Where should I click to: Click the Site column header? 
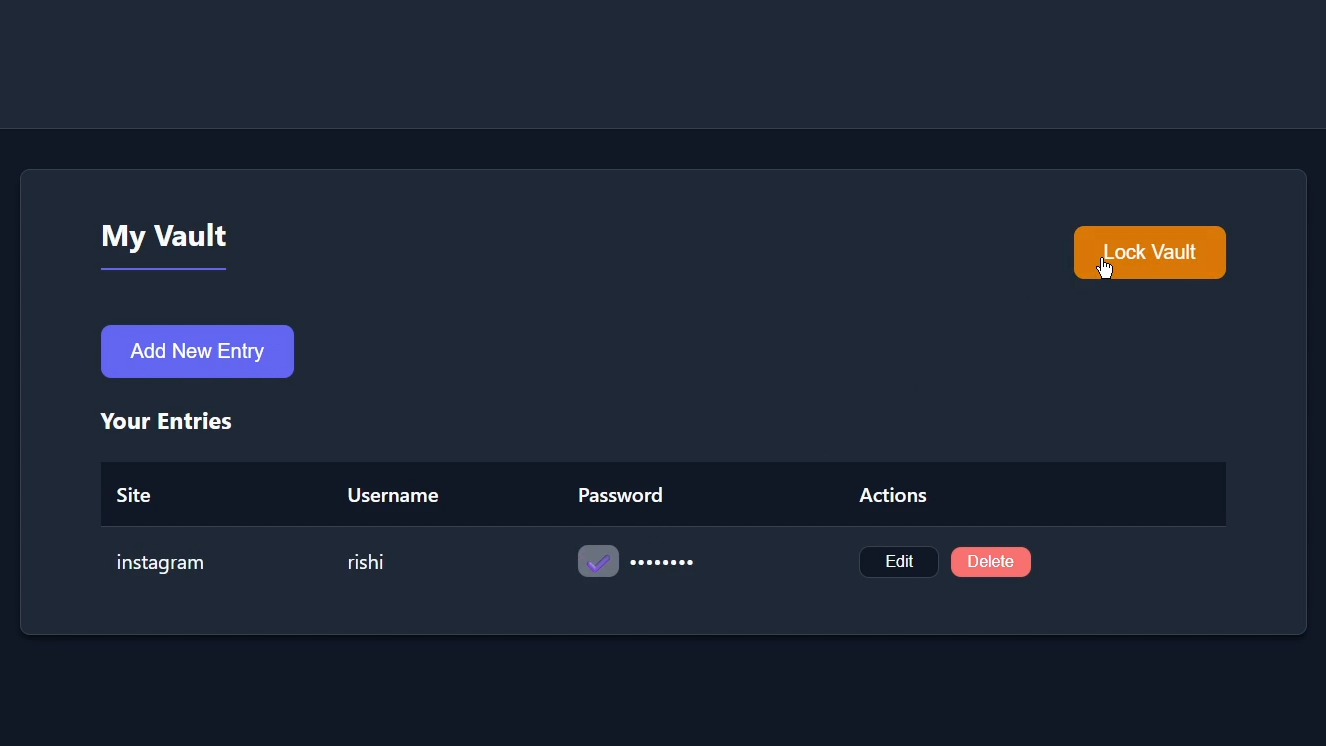133,495
